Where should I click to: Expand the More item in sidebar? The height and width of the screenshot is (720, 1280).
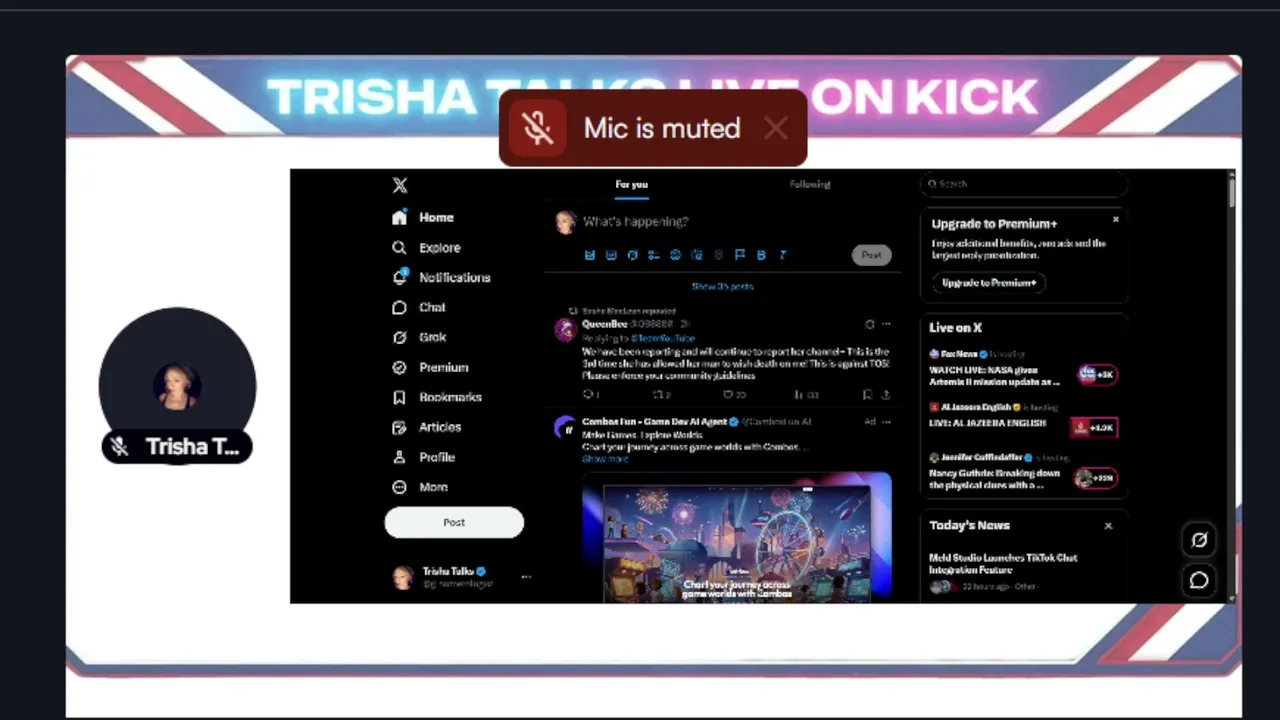coord(420,487)
